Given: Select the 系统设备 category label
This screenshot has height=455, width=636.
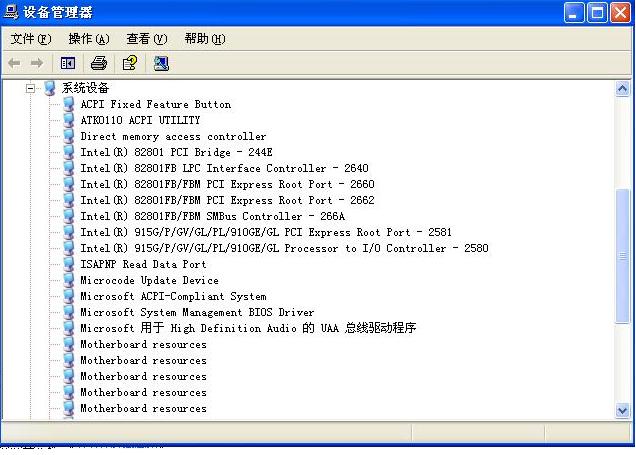Looking at the screenshot, I should pos(85,88).
